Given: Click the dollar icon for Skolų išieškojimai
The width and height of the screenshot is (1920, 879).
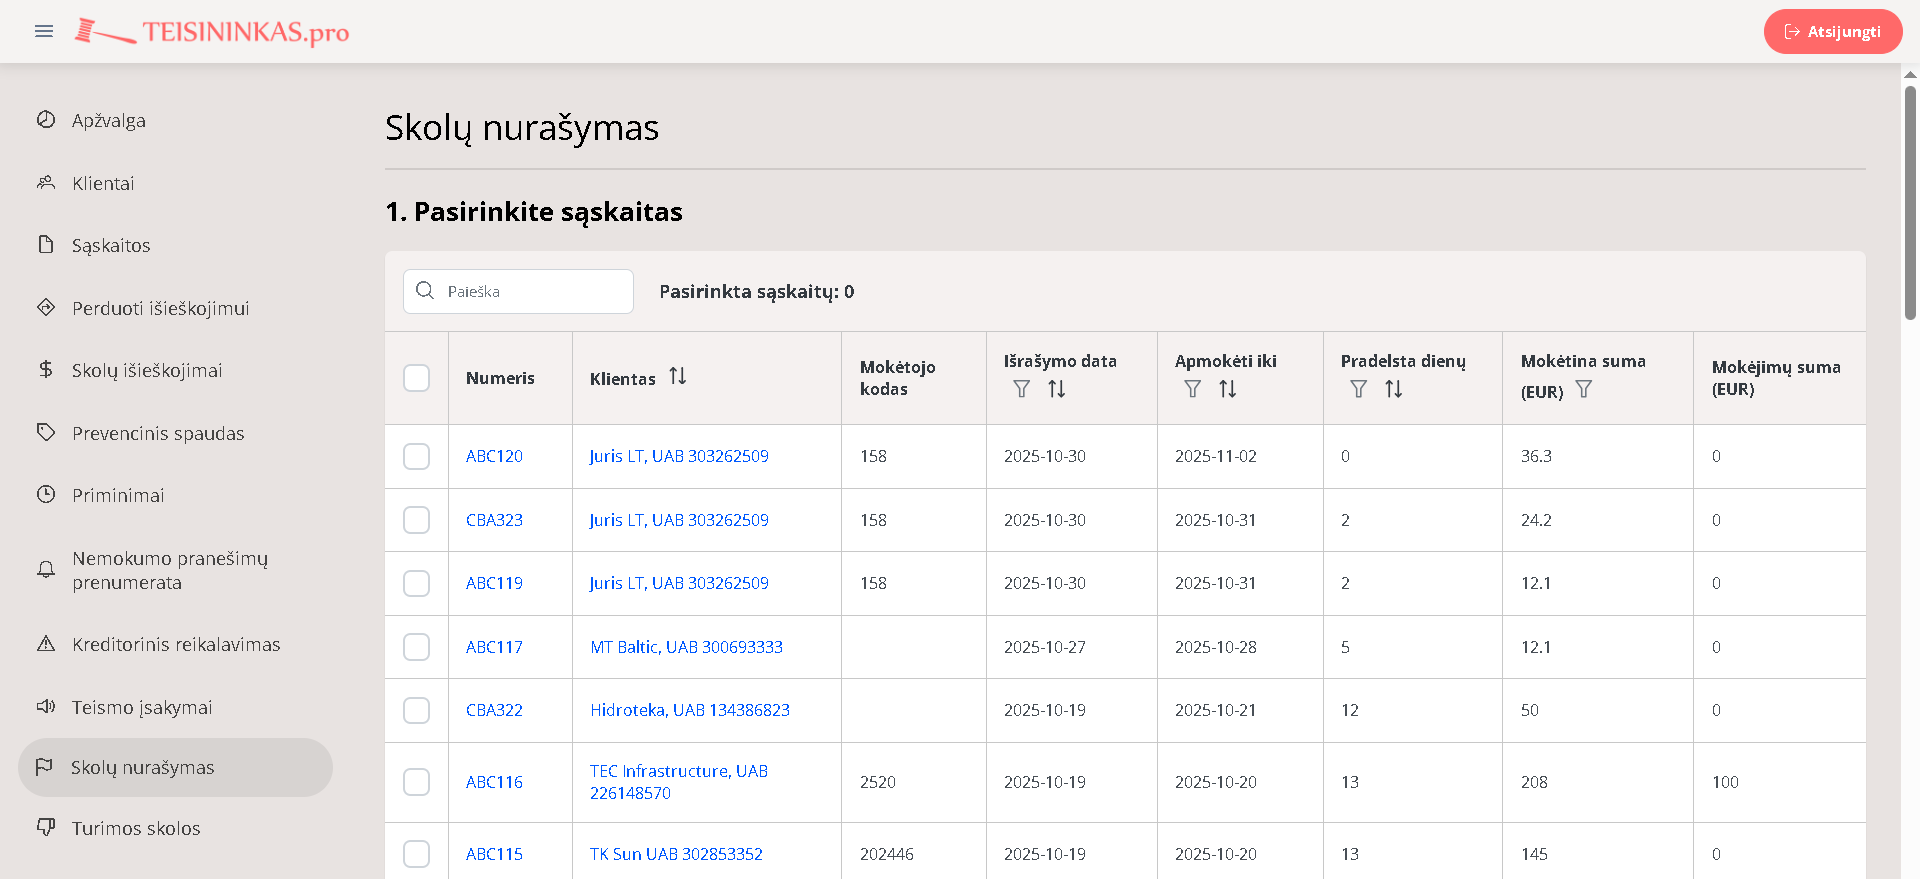Looking at the screenshot, I should click(46, 370).
